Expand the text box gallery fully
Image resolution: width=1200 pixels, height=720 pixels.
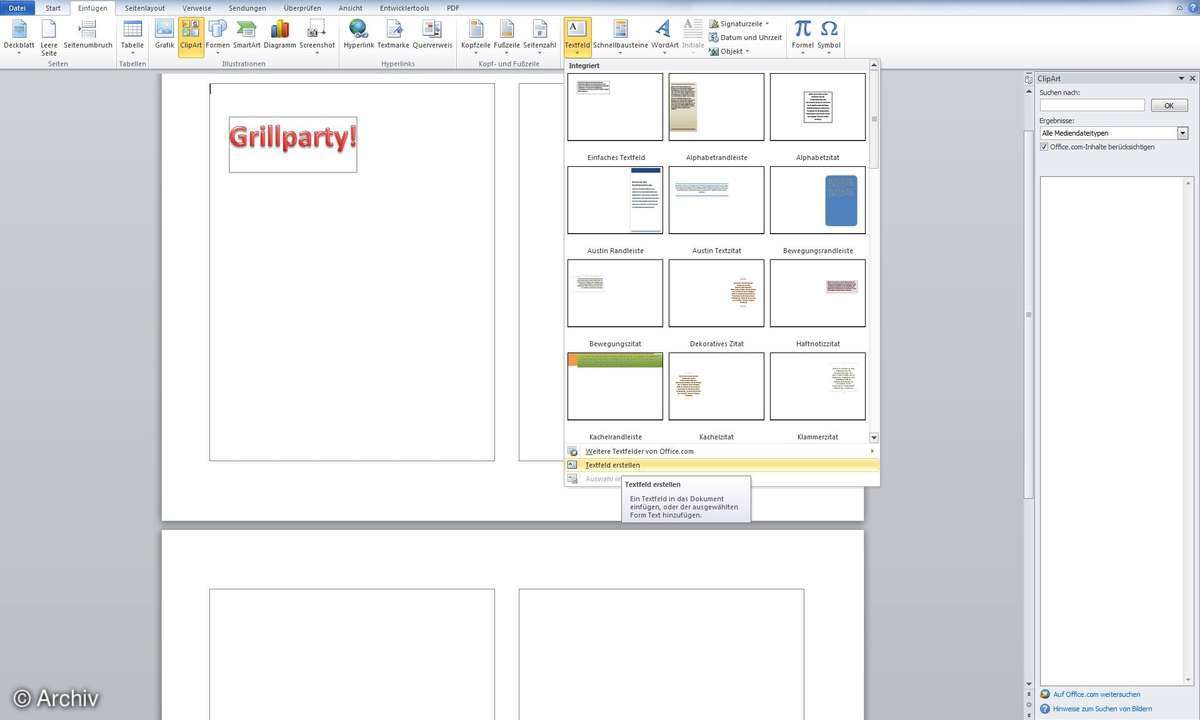(873, 437)
